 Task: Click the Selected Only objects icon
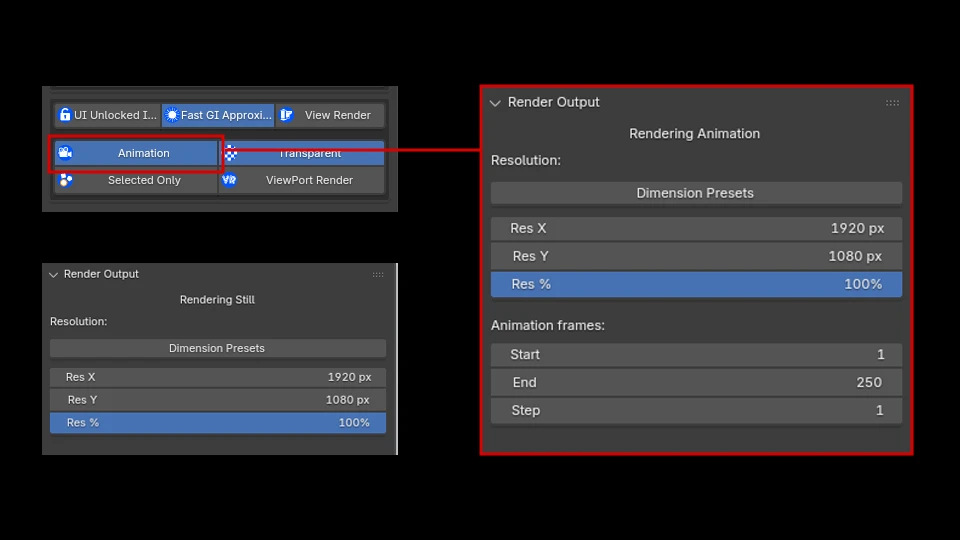coord(66,180)
